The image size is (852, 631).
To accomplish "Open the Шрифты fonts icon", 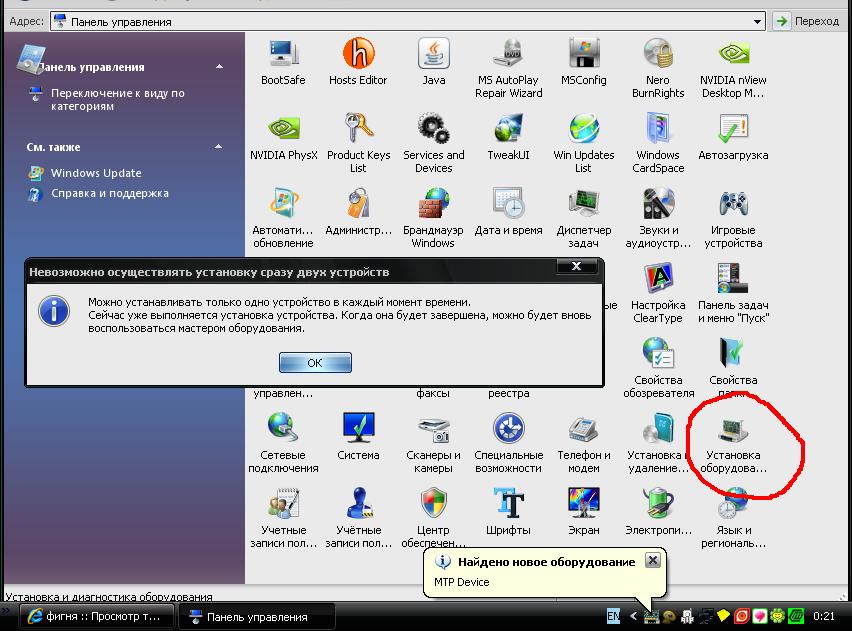I will [509, 512].
